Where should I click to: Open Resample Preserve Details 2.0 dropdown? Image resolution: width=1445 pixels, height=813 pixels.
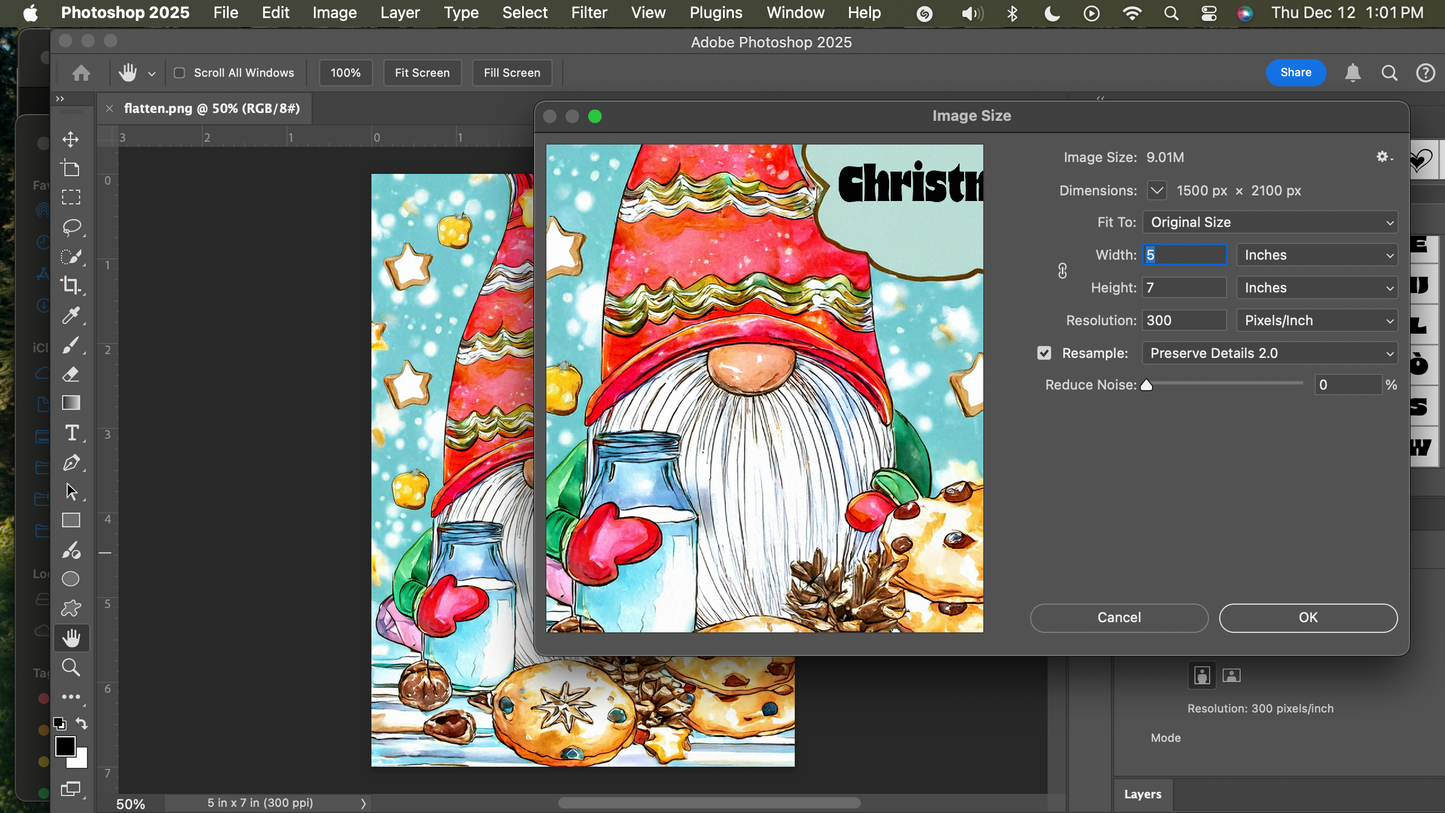[x=1270, y=353]
